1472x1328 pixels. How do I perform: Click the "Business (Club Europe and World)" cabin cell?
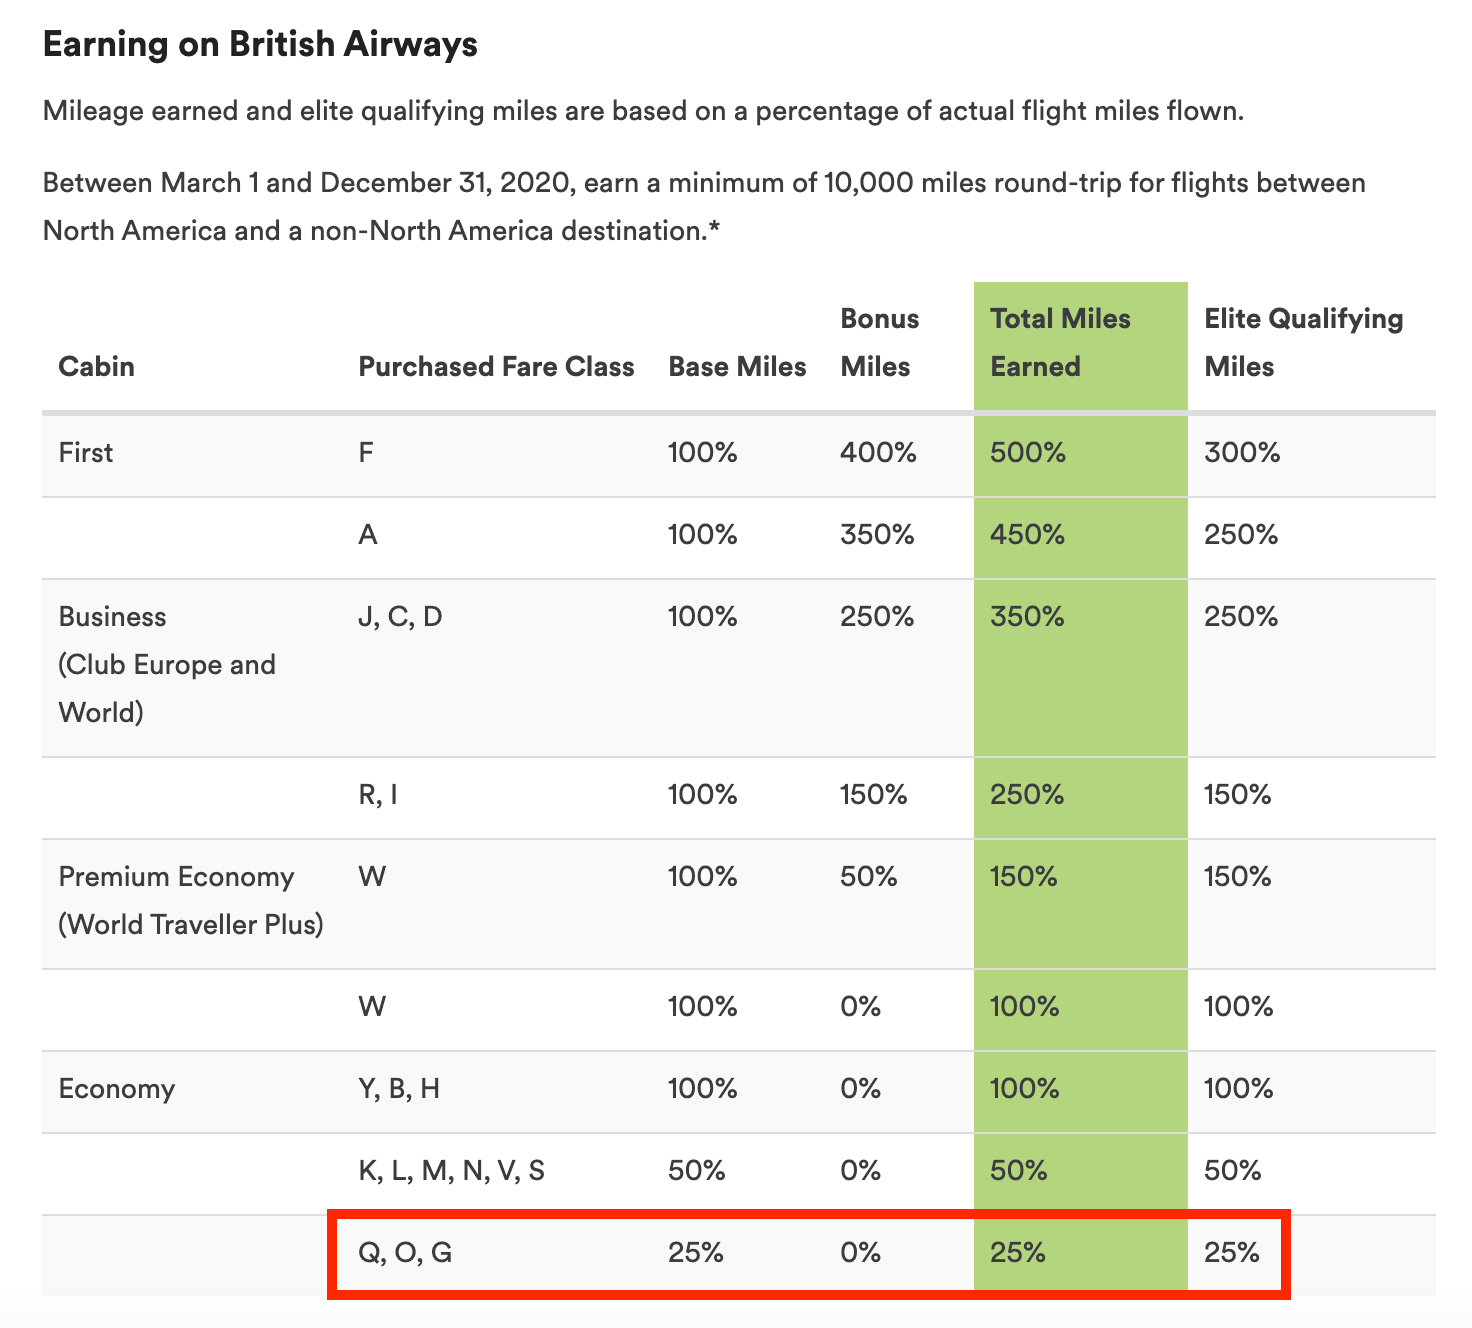point(167,665)
